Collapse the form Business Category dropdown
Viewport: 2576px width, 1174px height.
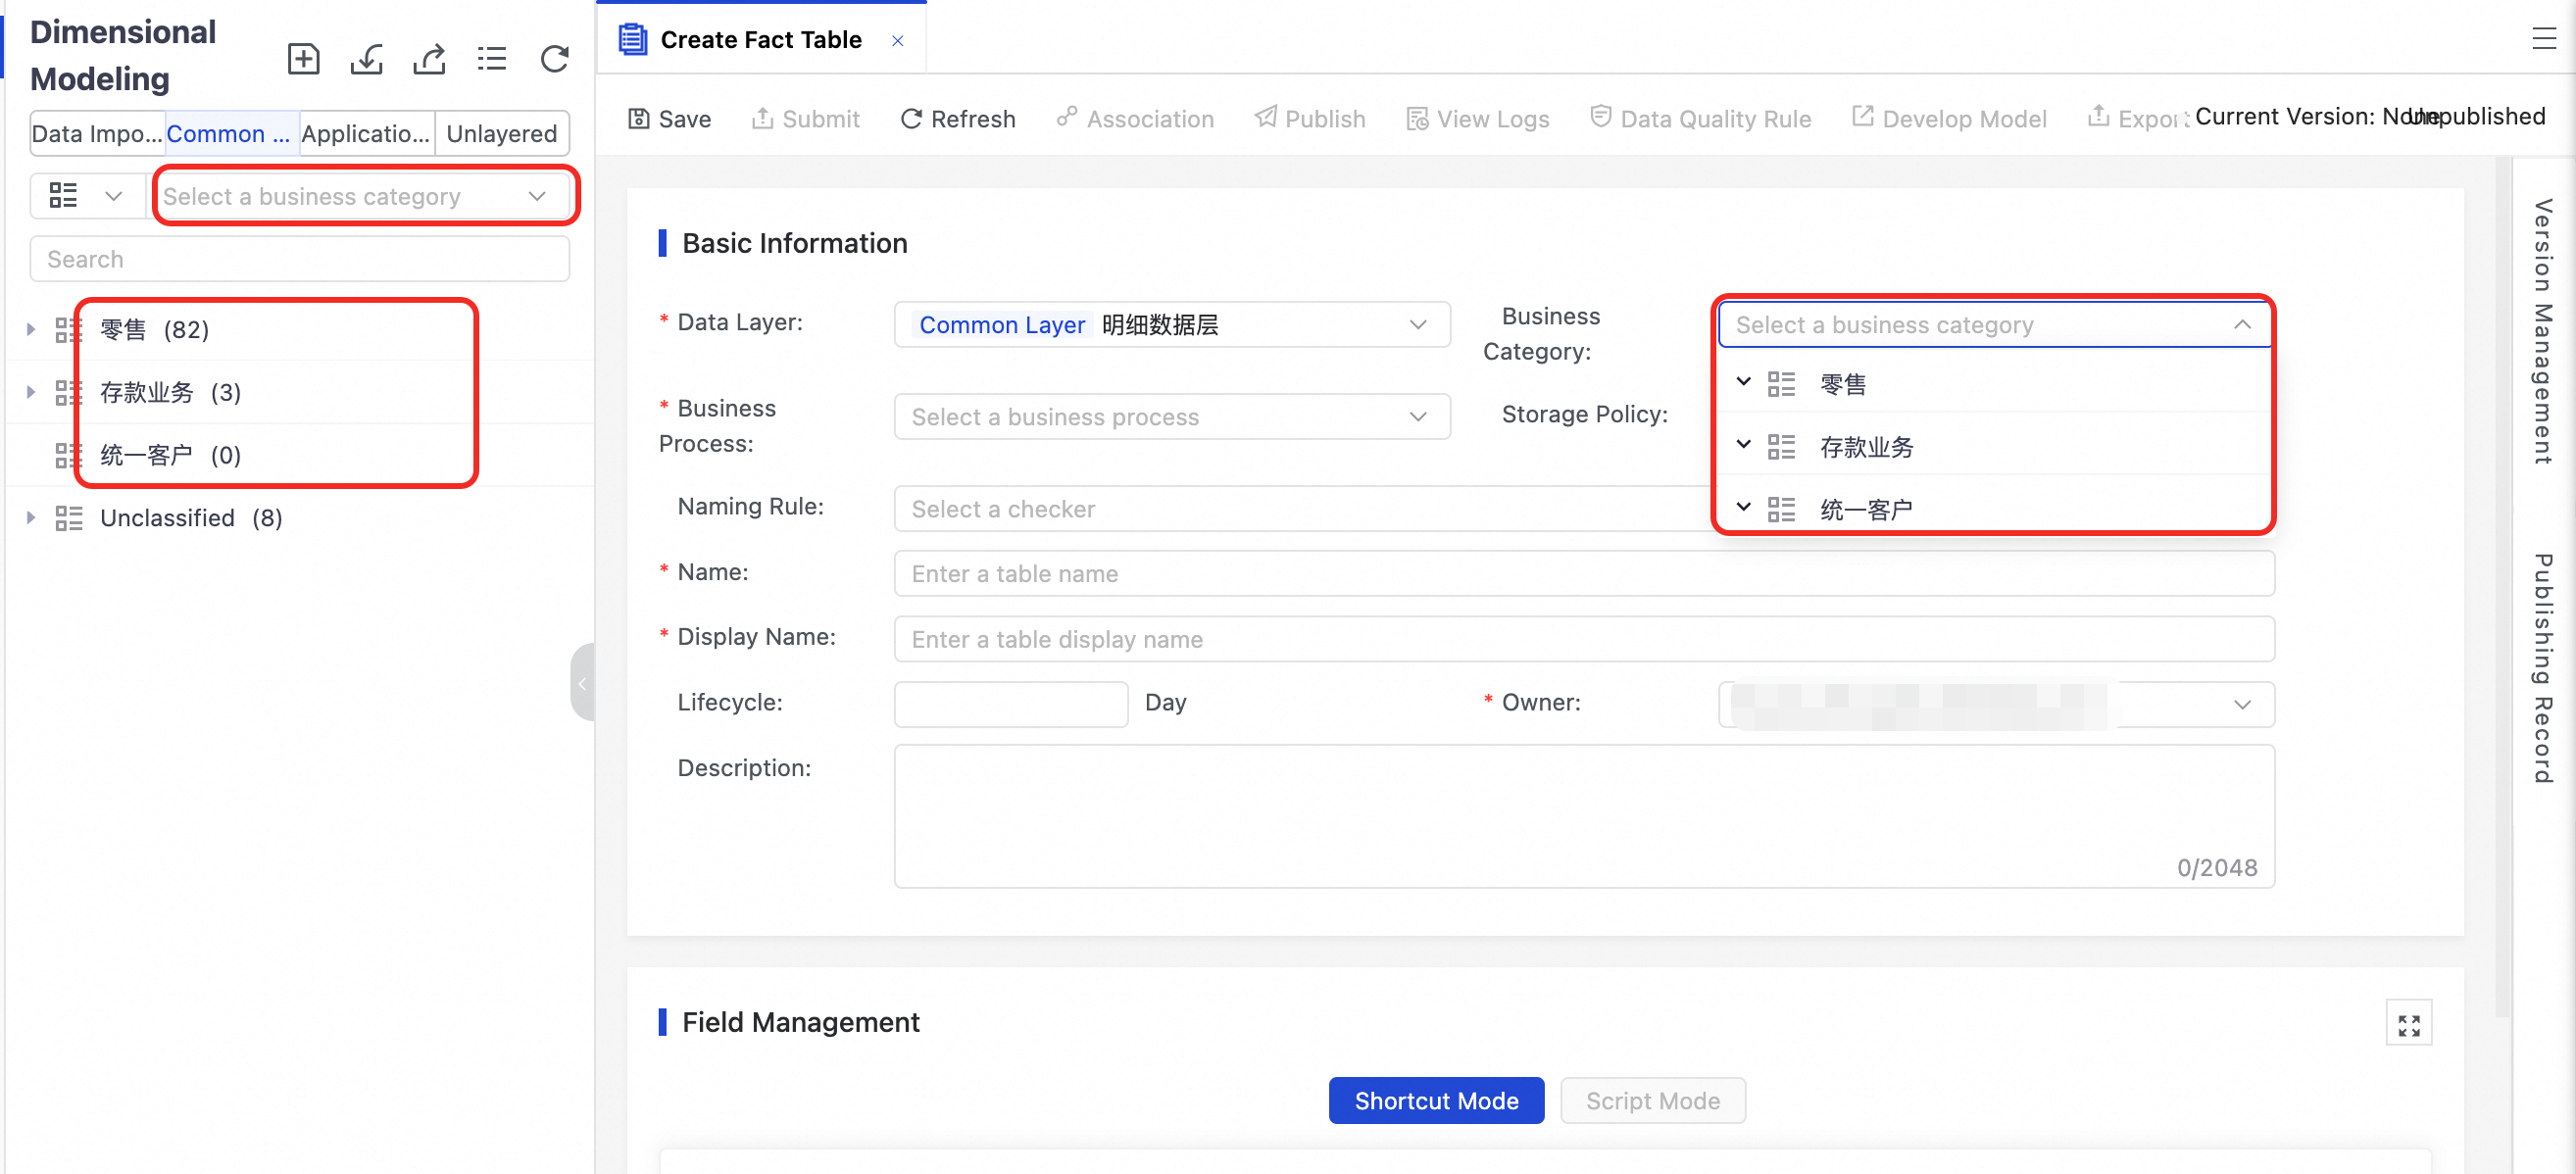point(2241,325)
